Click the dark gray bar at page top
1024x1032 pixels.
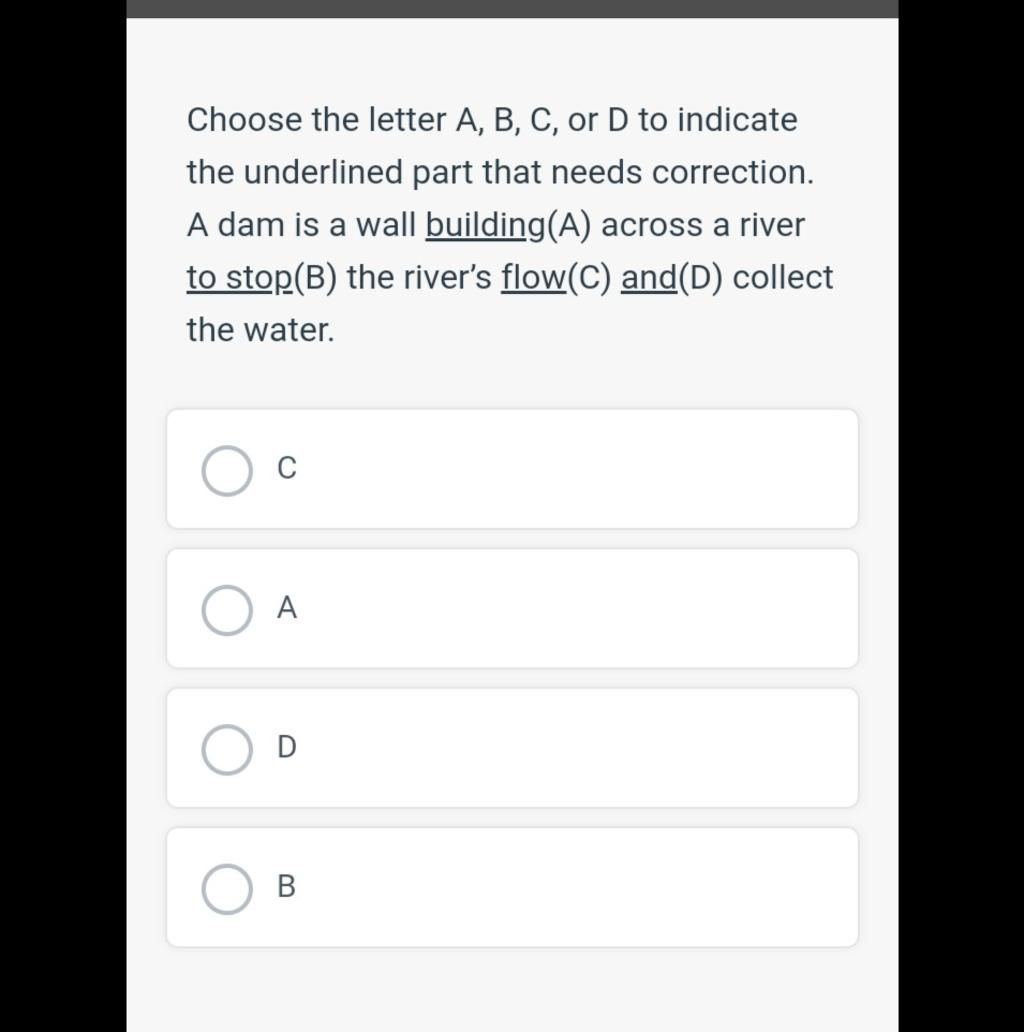coord(512,8)
